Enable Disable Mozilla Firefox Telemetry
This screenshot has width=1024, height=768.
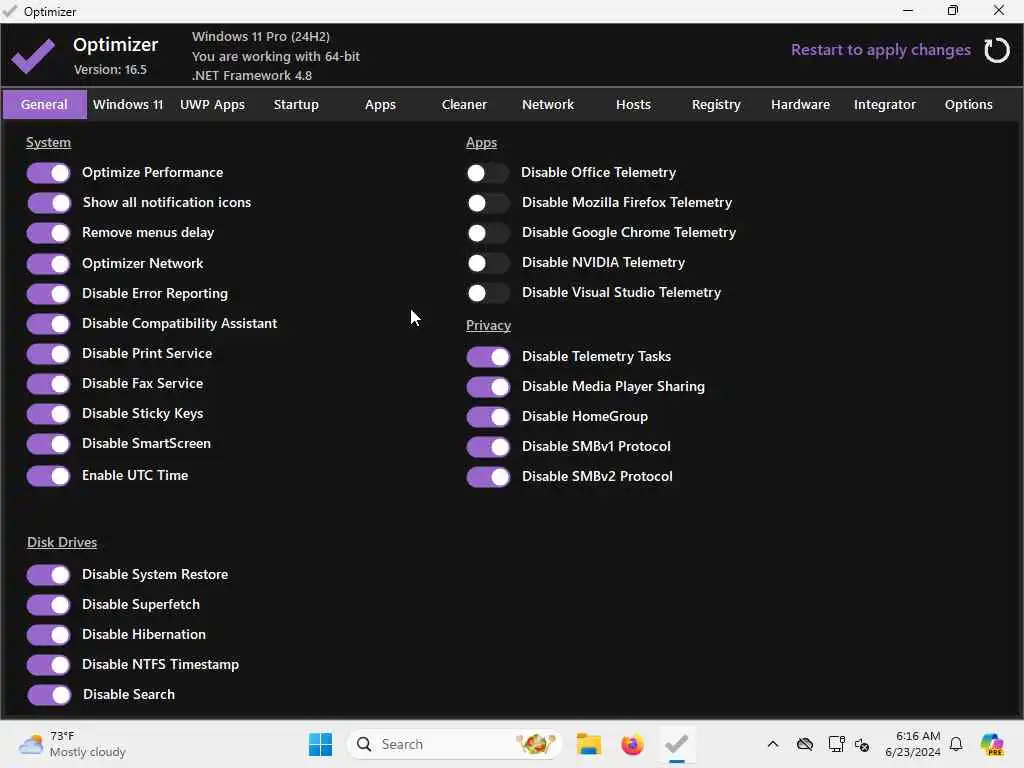point(488,203)
